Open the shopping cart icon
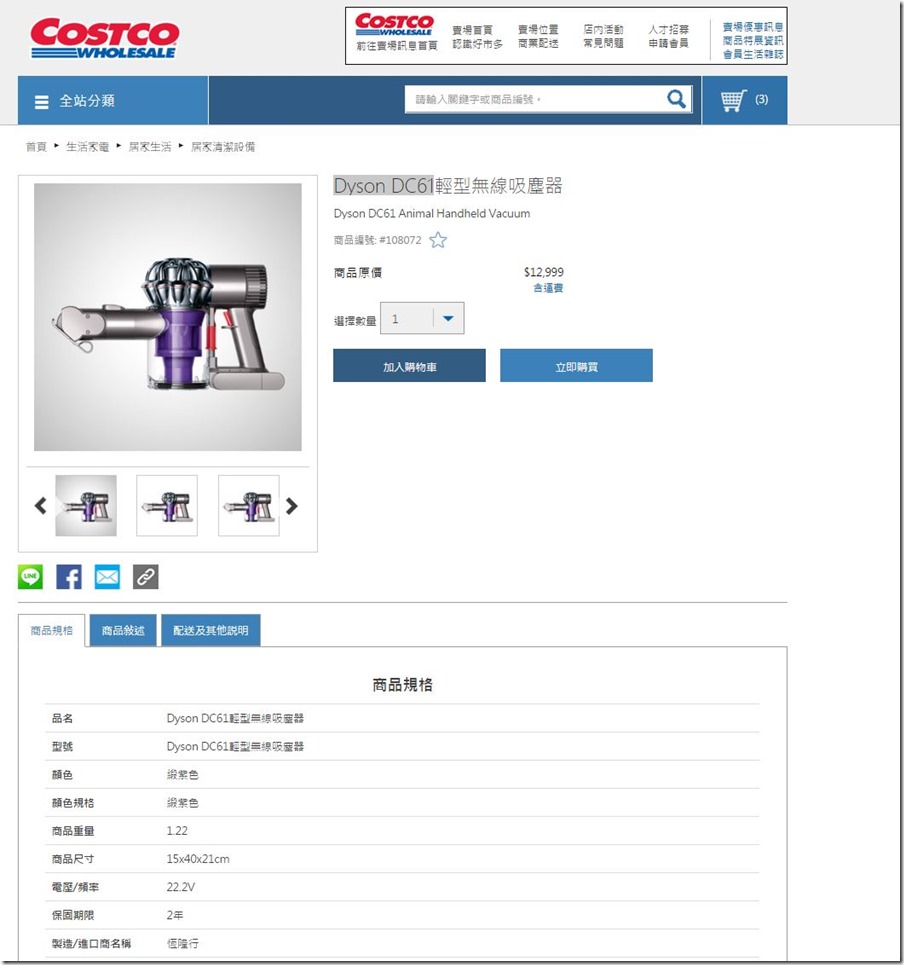Image resolution: width=904 pixels, height=965 pixels. tap(734, 100)
